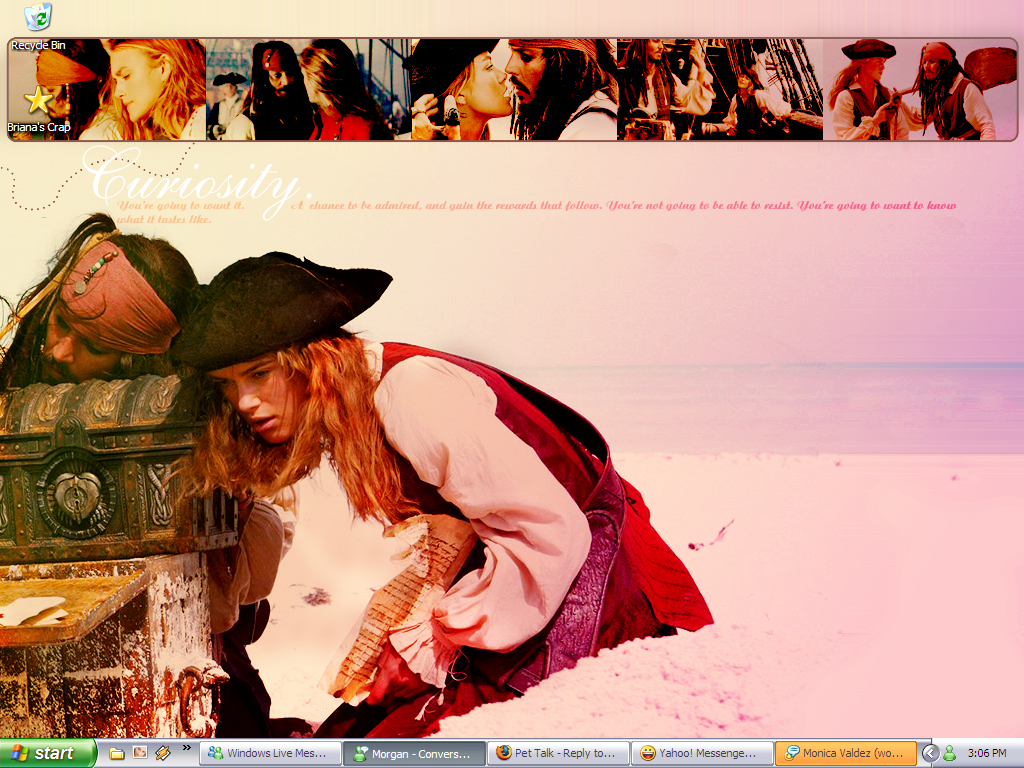This screenshot has height=768, width=1024.
Task: Click the photo quick launch icon
Action: [x=140, y=752]
